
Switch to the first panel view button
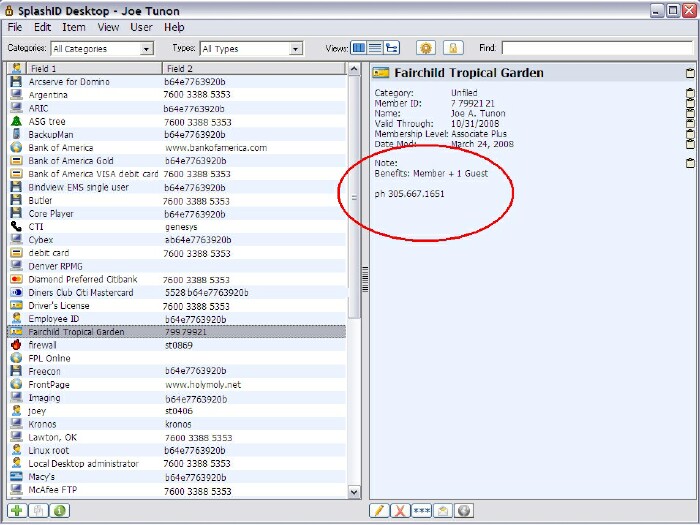point(359,48)
